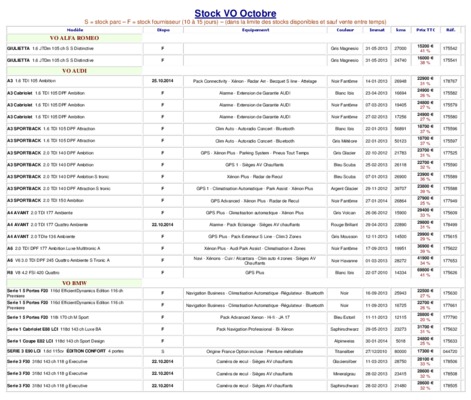Select the Dispo column header
This screenshot has width=471, height=400.
tap(163, 30)
